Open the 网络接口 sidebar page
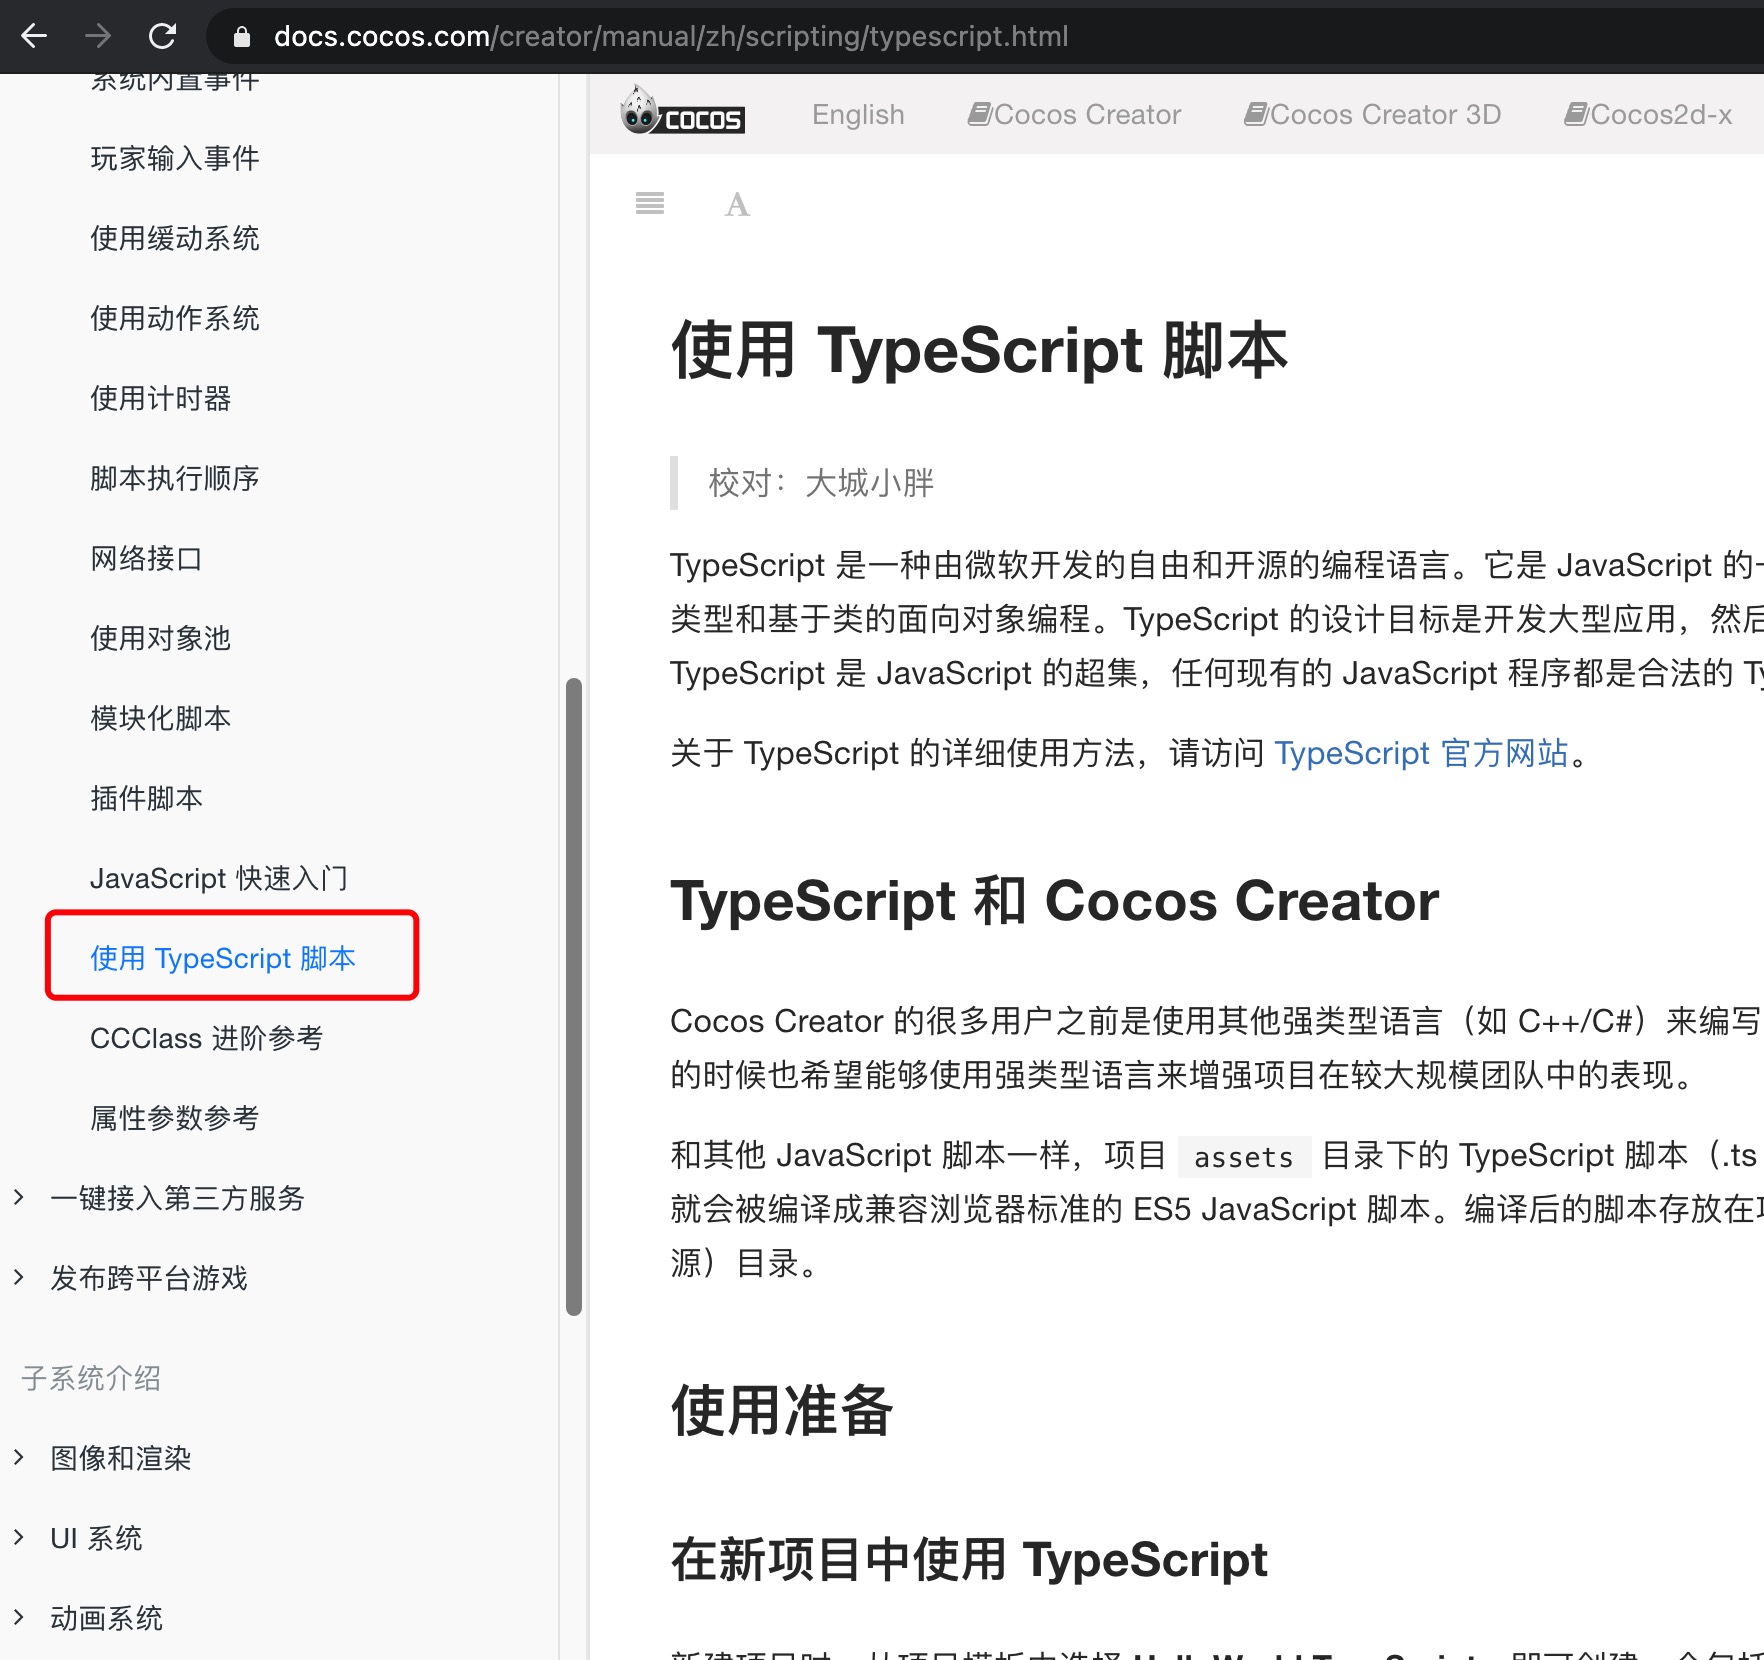The width and height of the screenshot is (1764, 1660). [x=147, y=558]
